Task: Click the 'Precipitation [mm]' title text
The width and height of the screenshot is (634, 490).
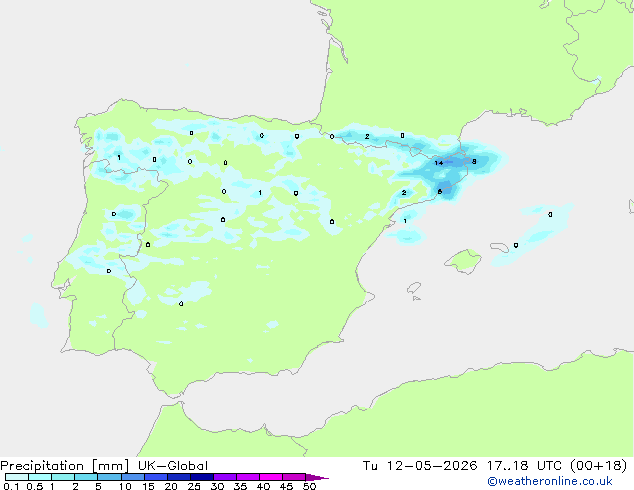Action: click(65, 466)
